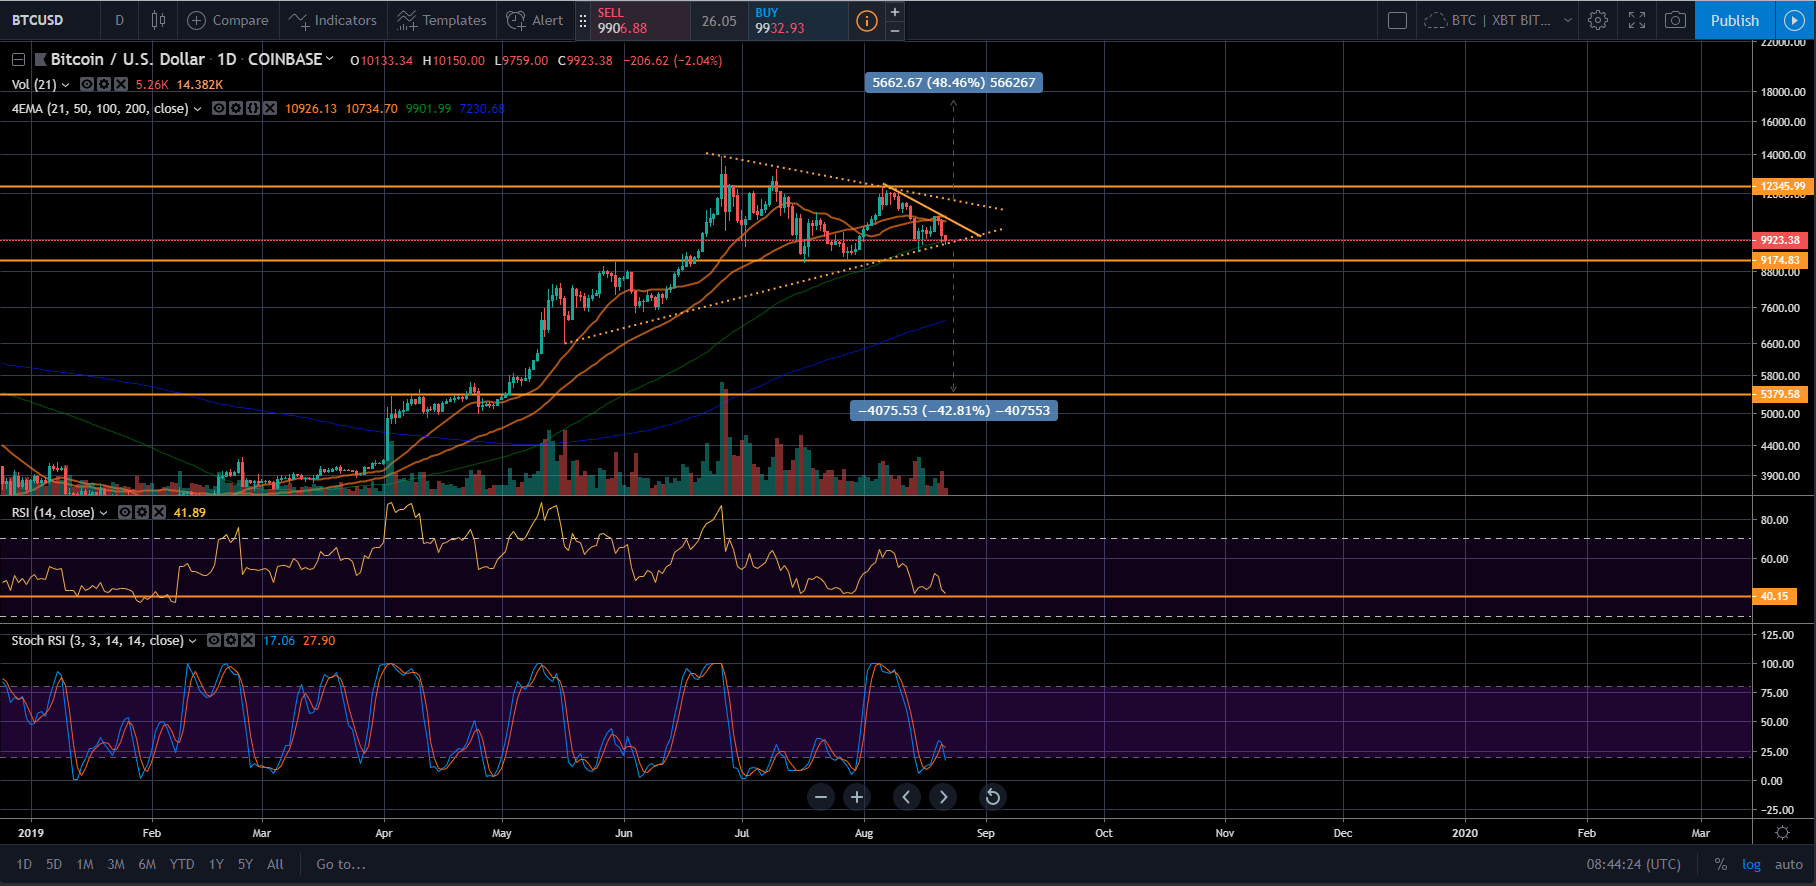1816x886 pixels.
Task: Open the Indicators menu
Action: point(333,20)
